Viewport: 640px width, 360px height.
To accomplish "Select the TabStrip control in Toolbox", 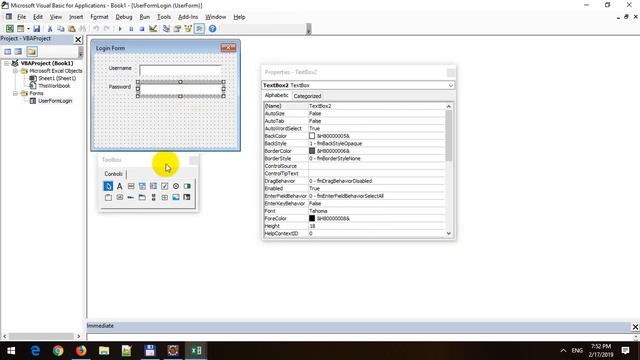I will point(131,198).
